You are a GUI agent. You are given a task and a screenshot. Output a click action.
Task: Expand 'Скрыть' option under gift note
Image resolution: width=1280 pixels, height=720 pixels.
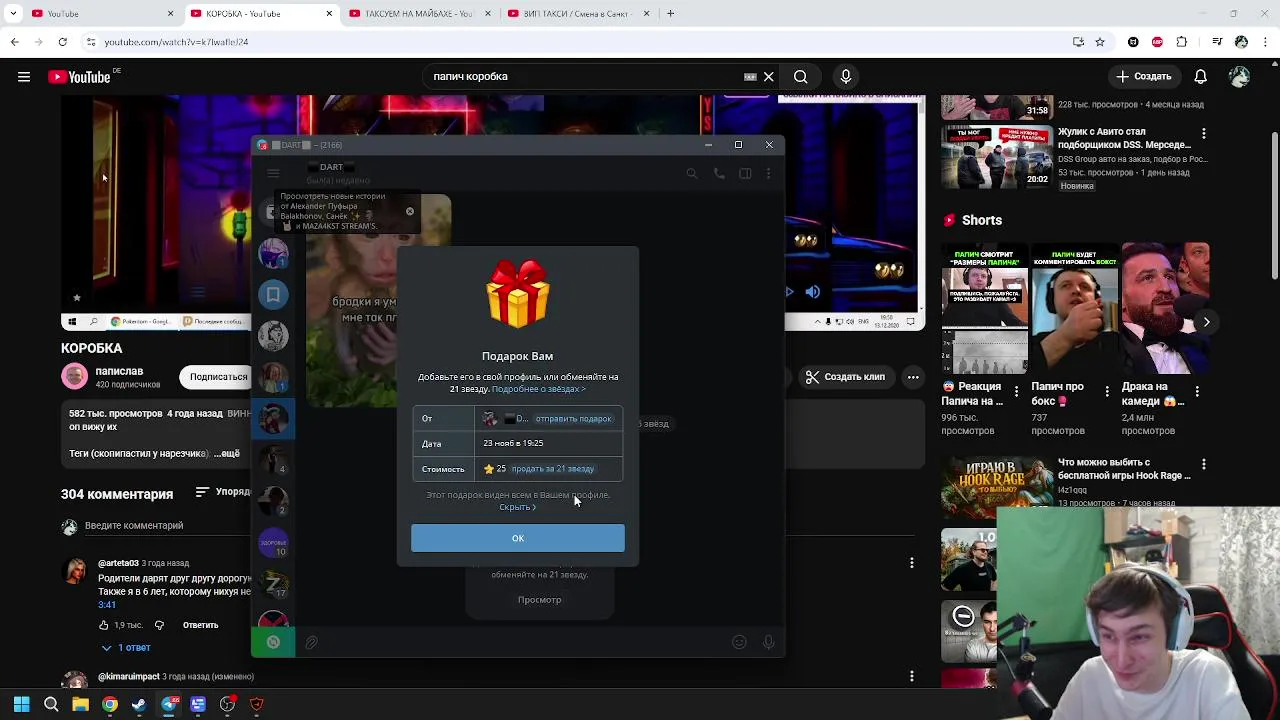coord(517,507)
